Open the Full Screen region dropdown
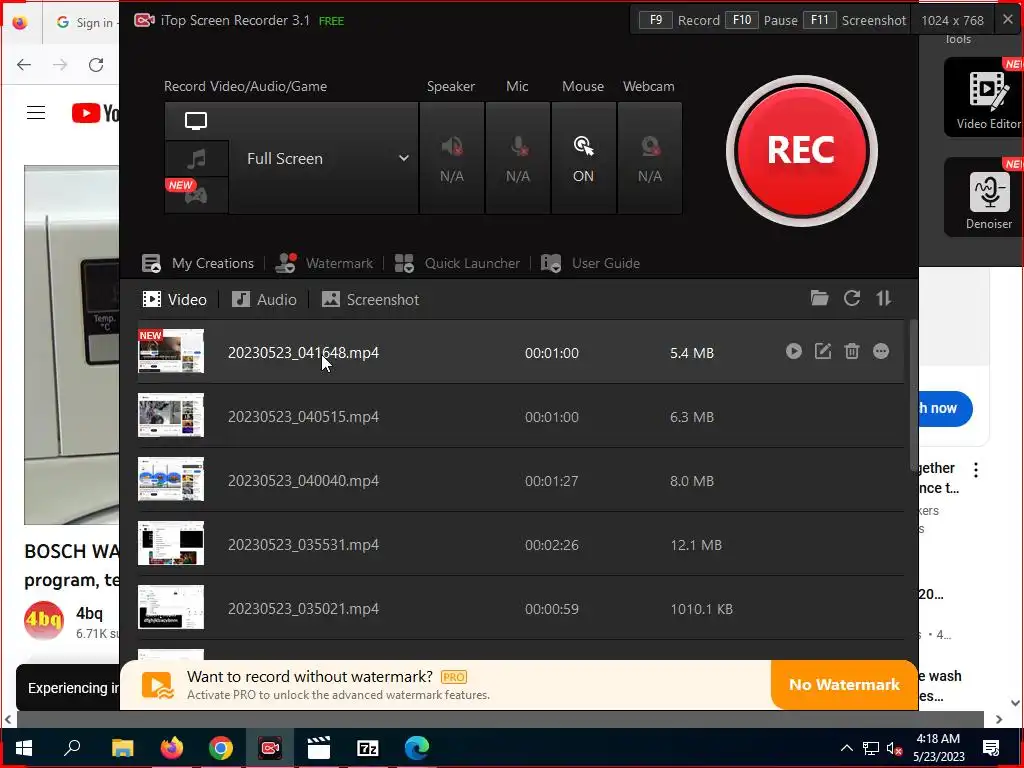This screenshot has width=1024, height=768. click(324, 158)
